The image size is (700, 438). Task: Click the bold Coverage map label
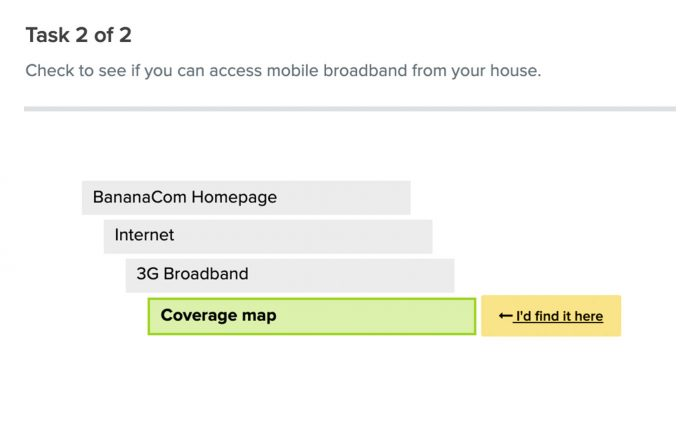[x=218, y=315]
